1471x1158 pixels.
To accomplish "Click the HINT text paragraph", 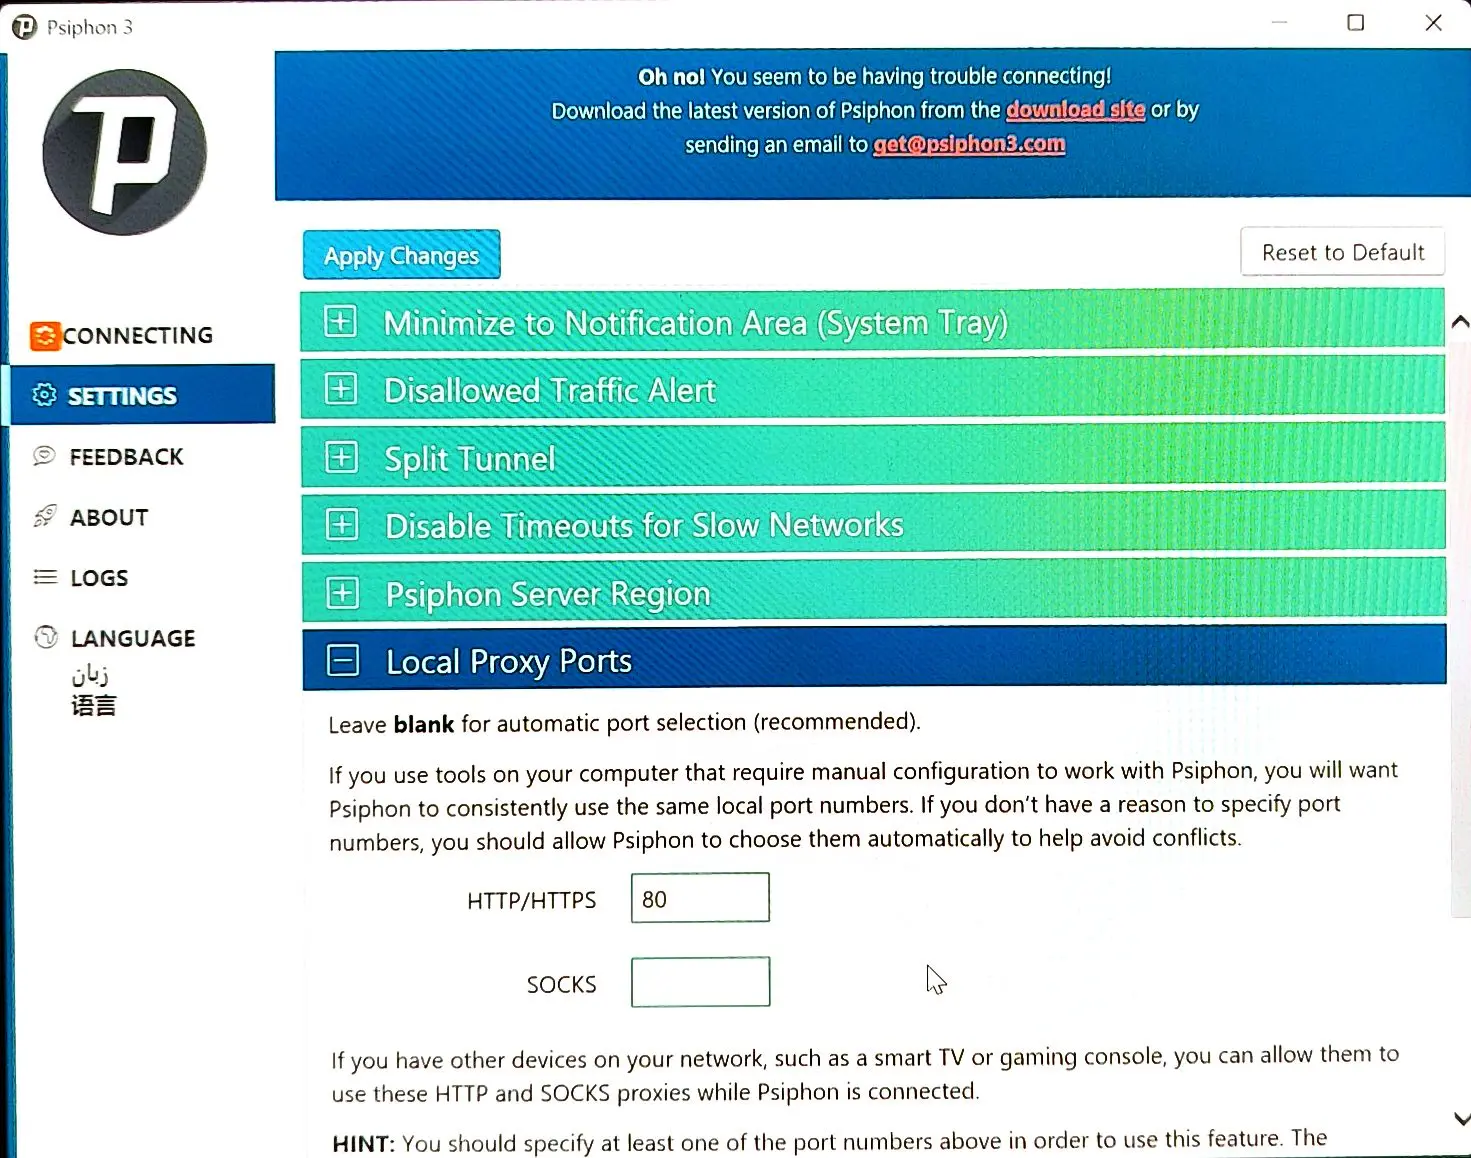I will [830, 1141].
